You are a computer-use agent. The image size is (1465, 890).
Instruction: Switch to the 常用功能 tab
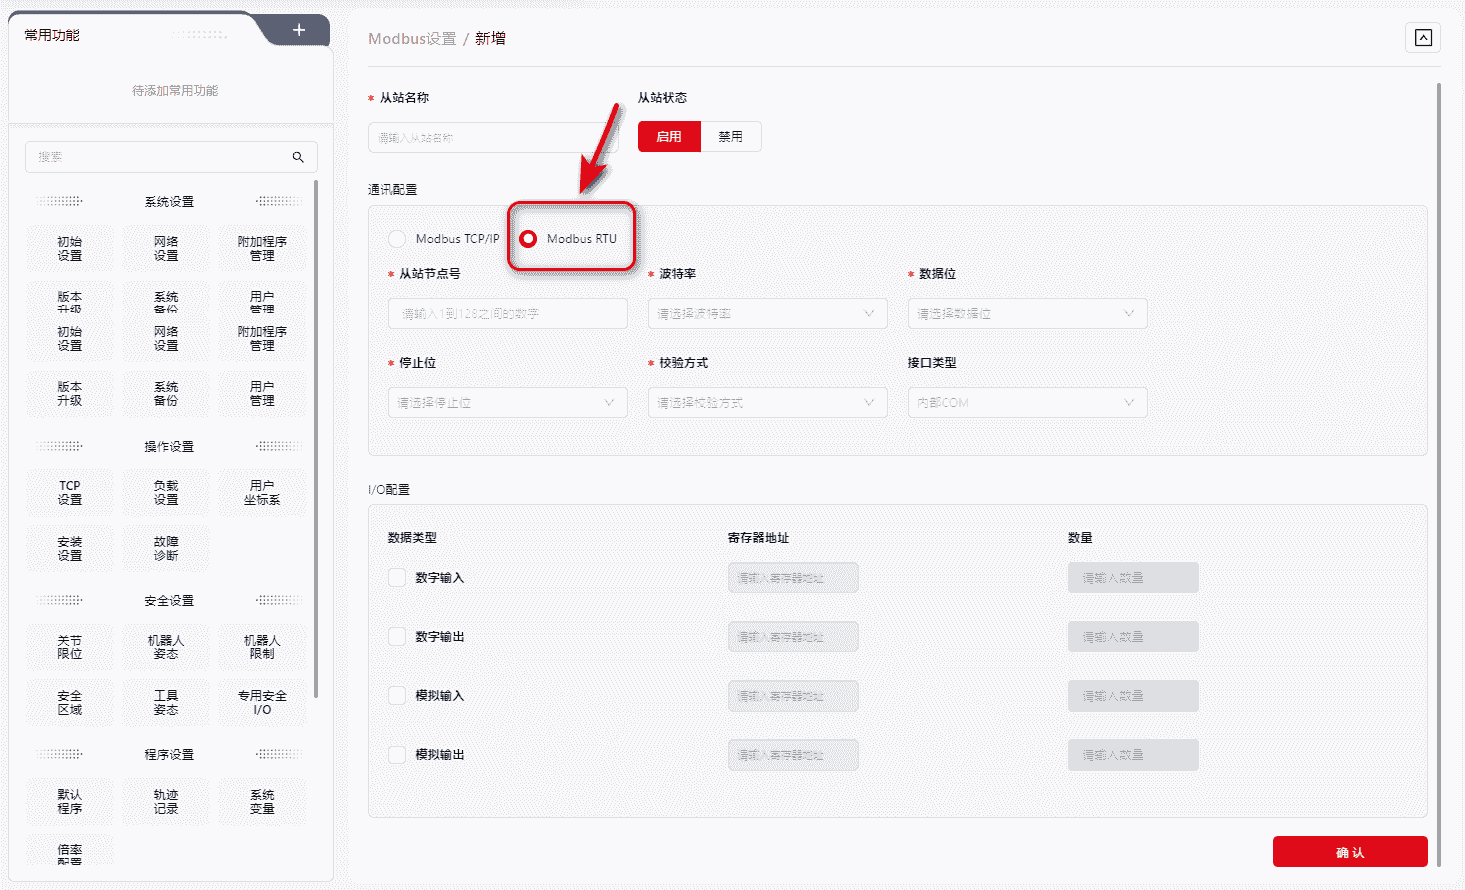[x=52, y=35]
